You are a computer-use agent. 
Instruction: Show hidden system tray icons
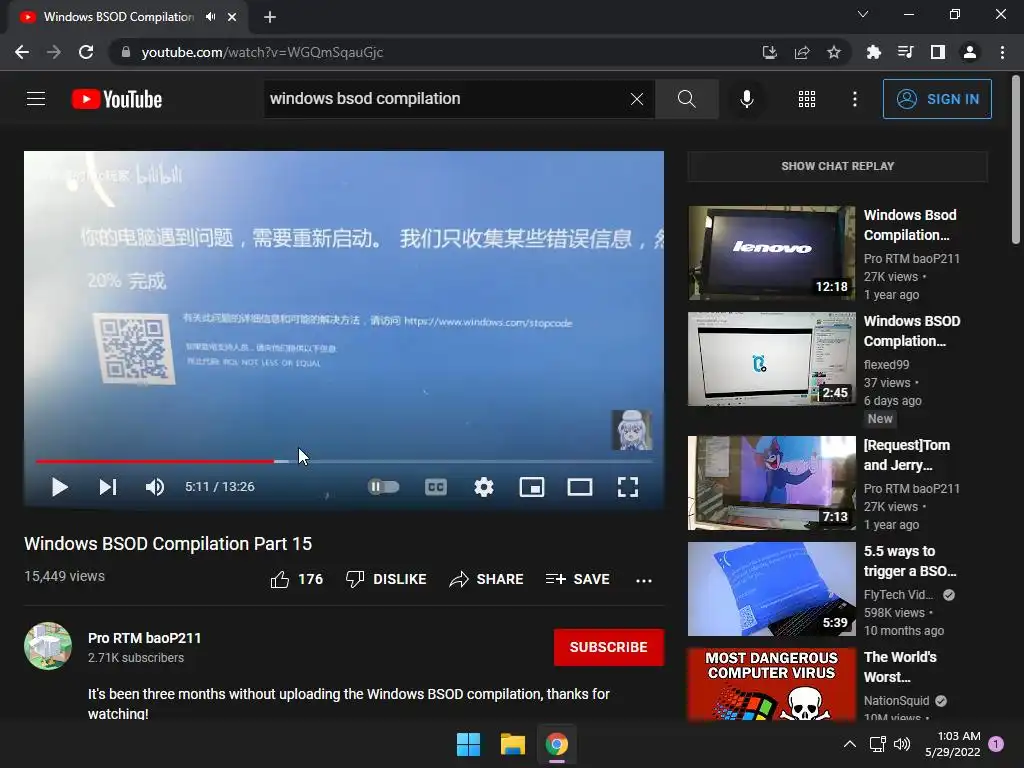click(x=850, y=744)
